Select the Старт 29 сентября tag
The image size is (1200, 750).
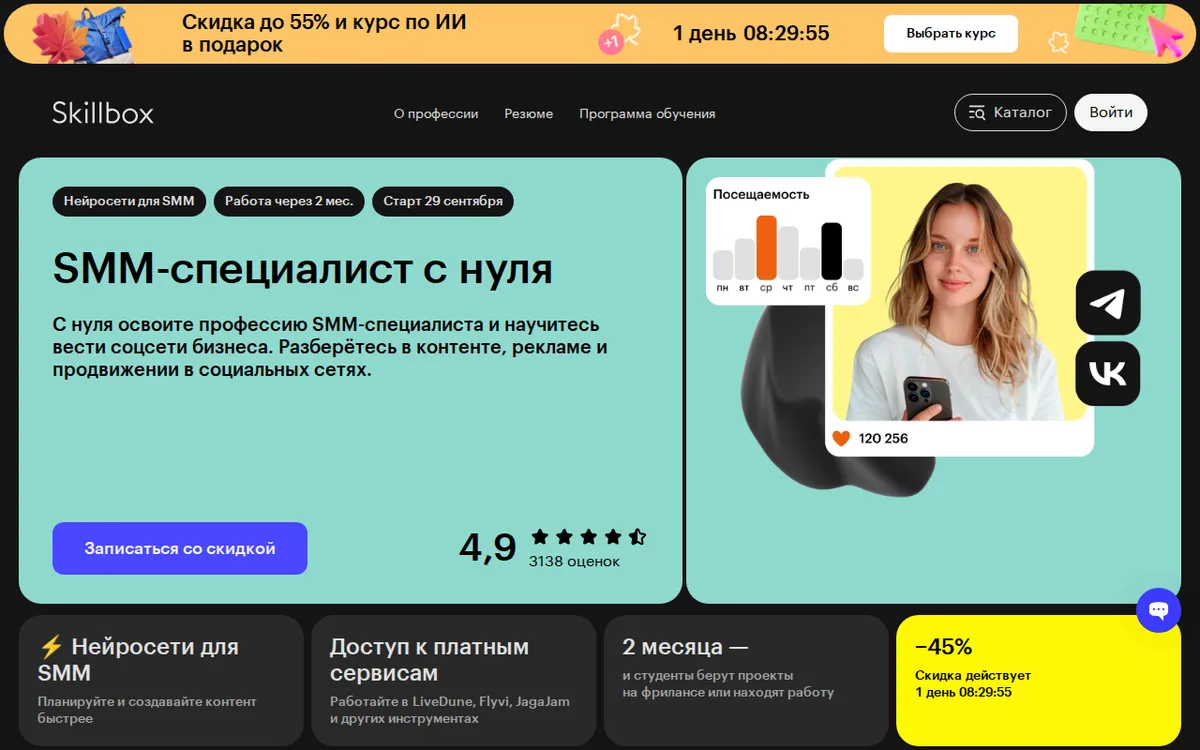click(443, 201)
